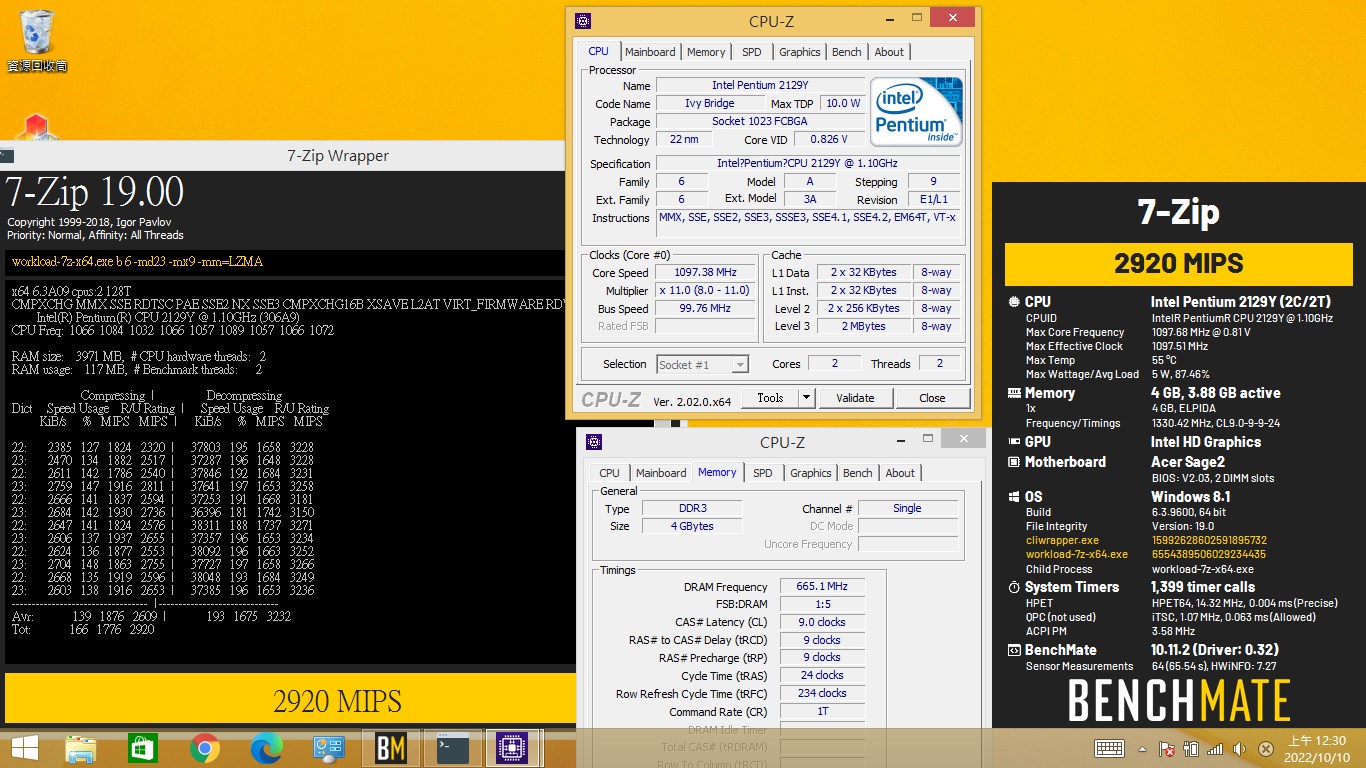Click the CAS# Latency 9.0 clocks value
Screen dimensions: 1366x768
tap(822, 622)
